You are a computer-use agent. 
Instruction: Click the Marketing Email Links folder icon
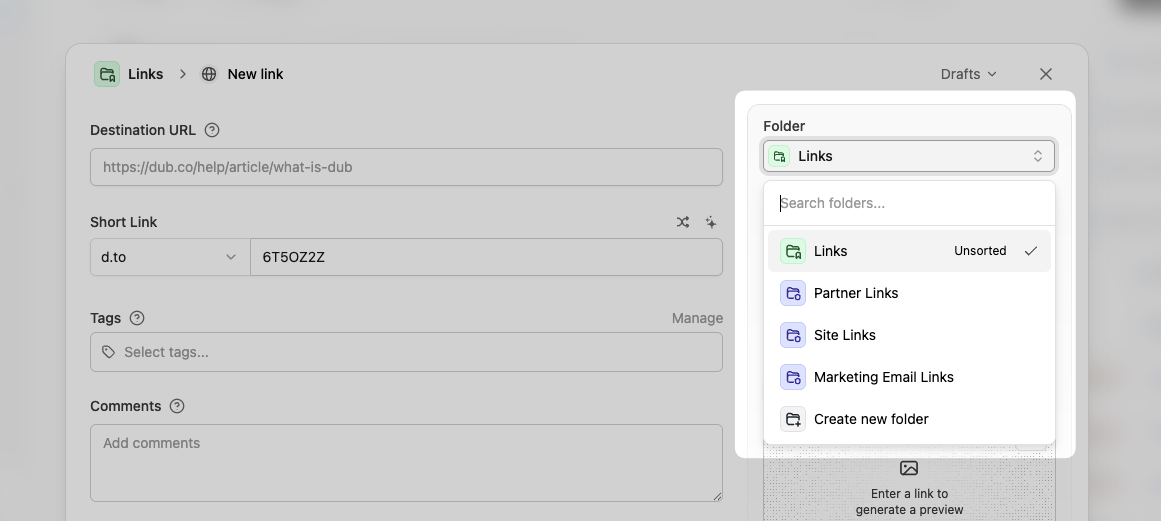pos(793,377)
